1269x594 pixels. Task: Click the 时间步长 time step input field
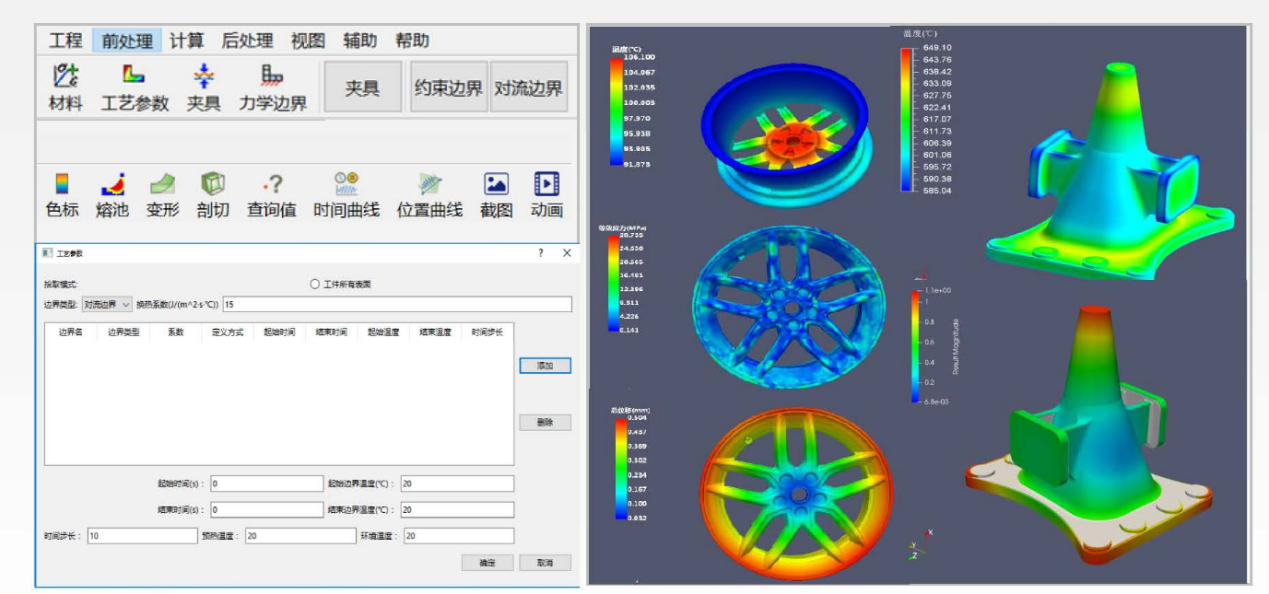tap(142, 536)
